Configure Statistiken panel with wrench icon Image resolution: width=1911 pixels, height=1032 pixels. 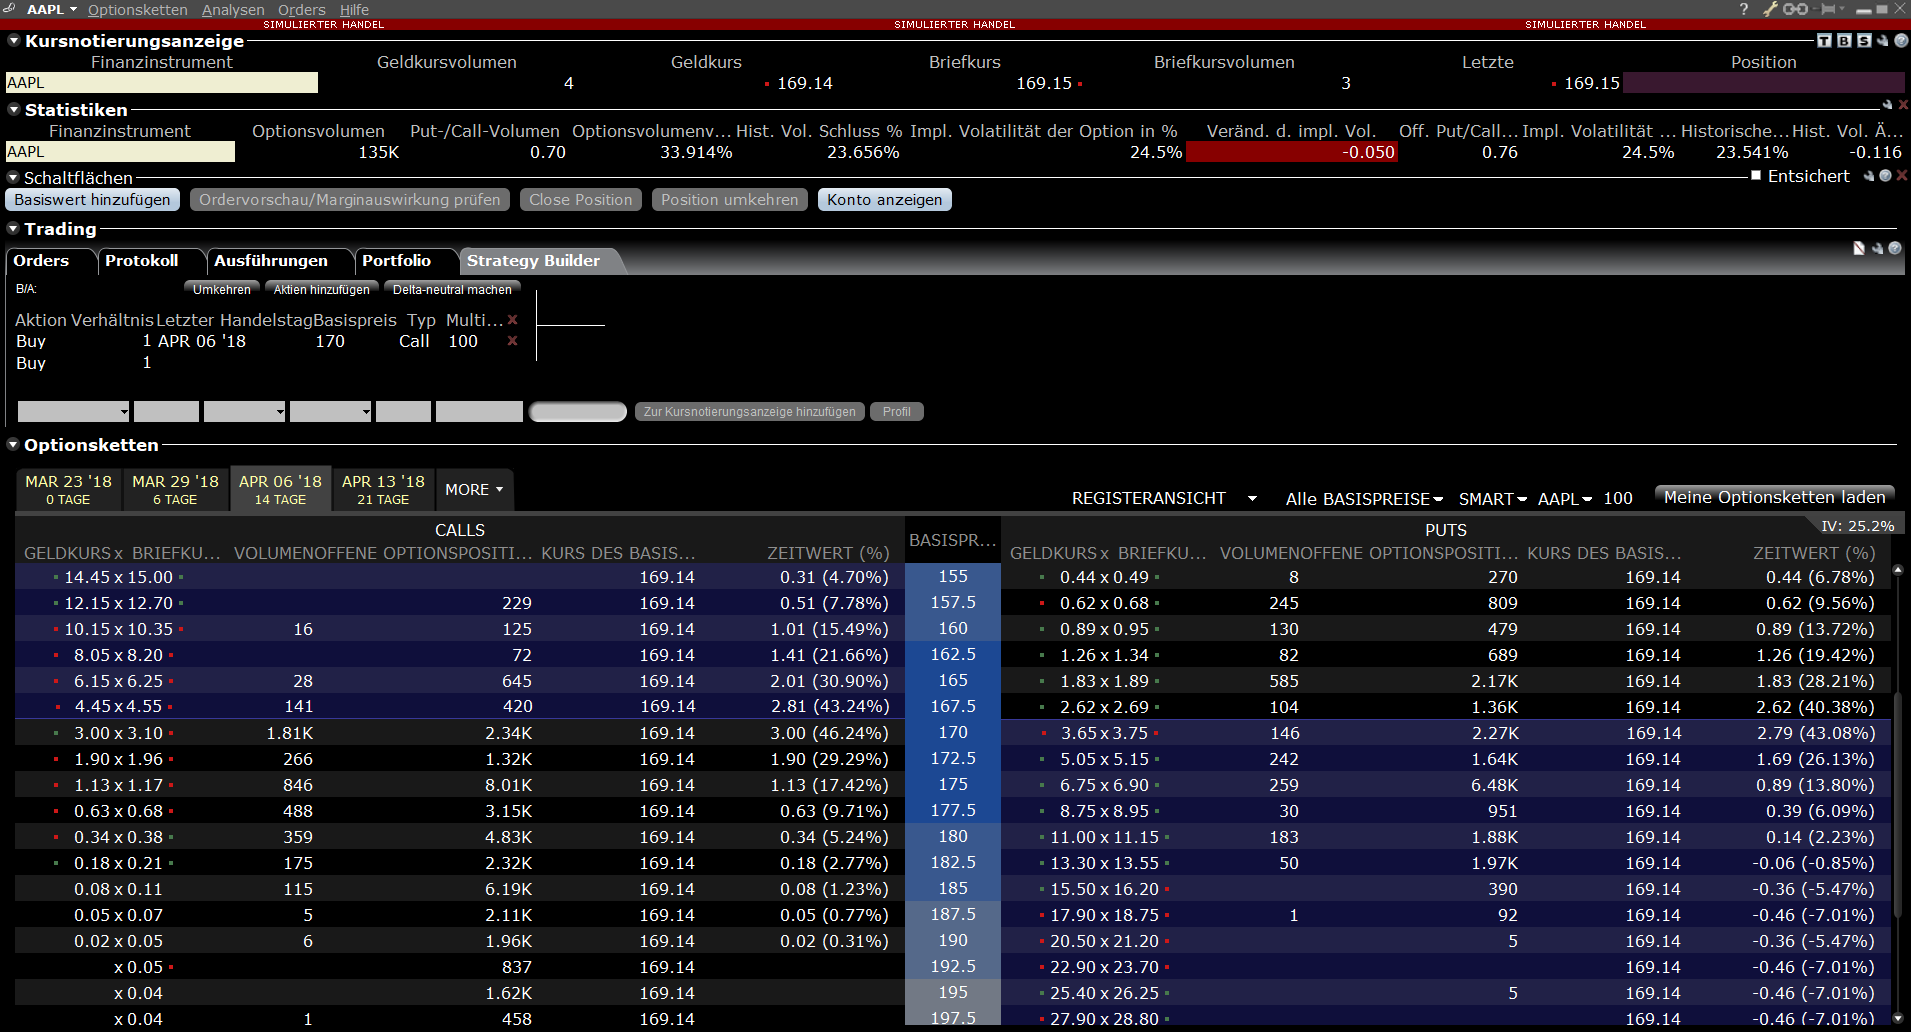(x=1888, y=105)
